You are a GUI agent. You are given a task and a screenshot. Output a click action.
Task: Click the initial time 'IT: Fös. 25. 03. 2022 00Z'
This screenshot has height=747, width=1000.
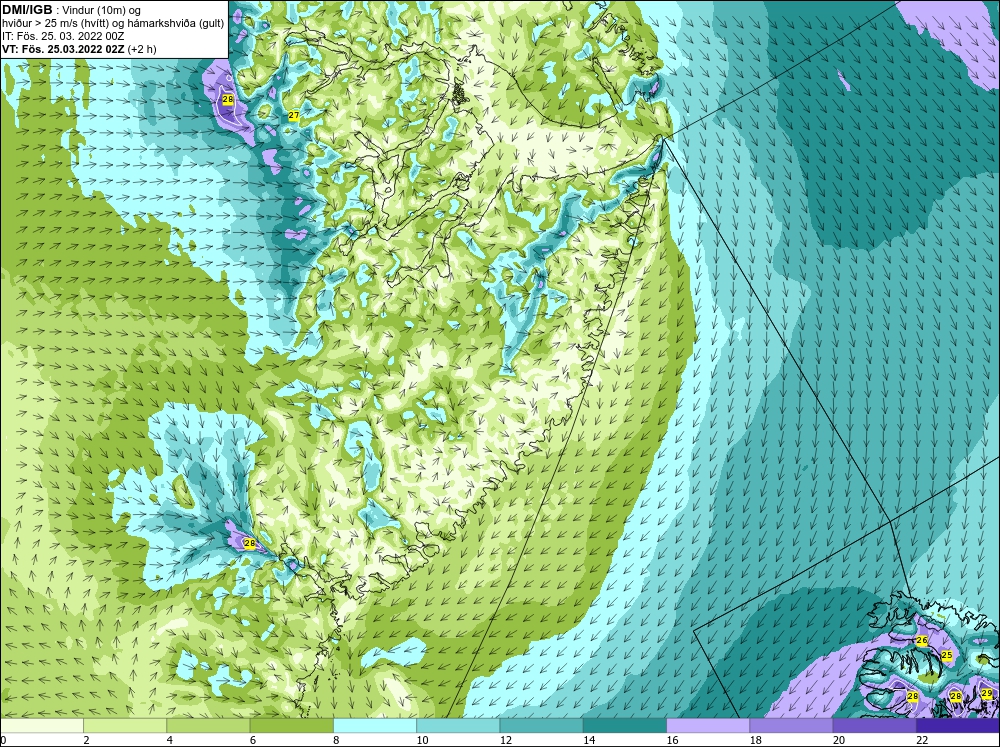coord(63,36)
